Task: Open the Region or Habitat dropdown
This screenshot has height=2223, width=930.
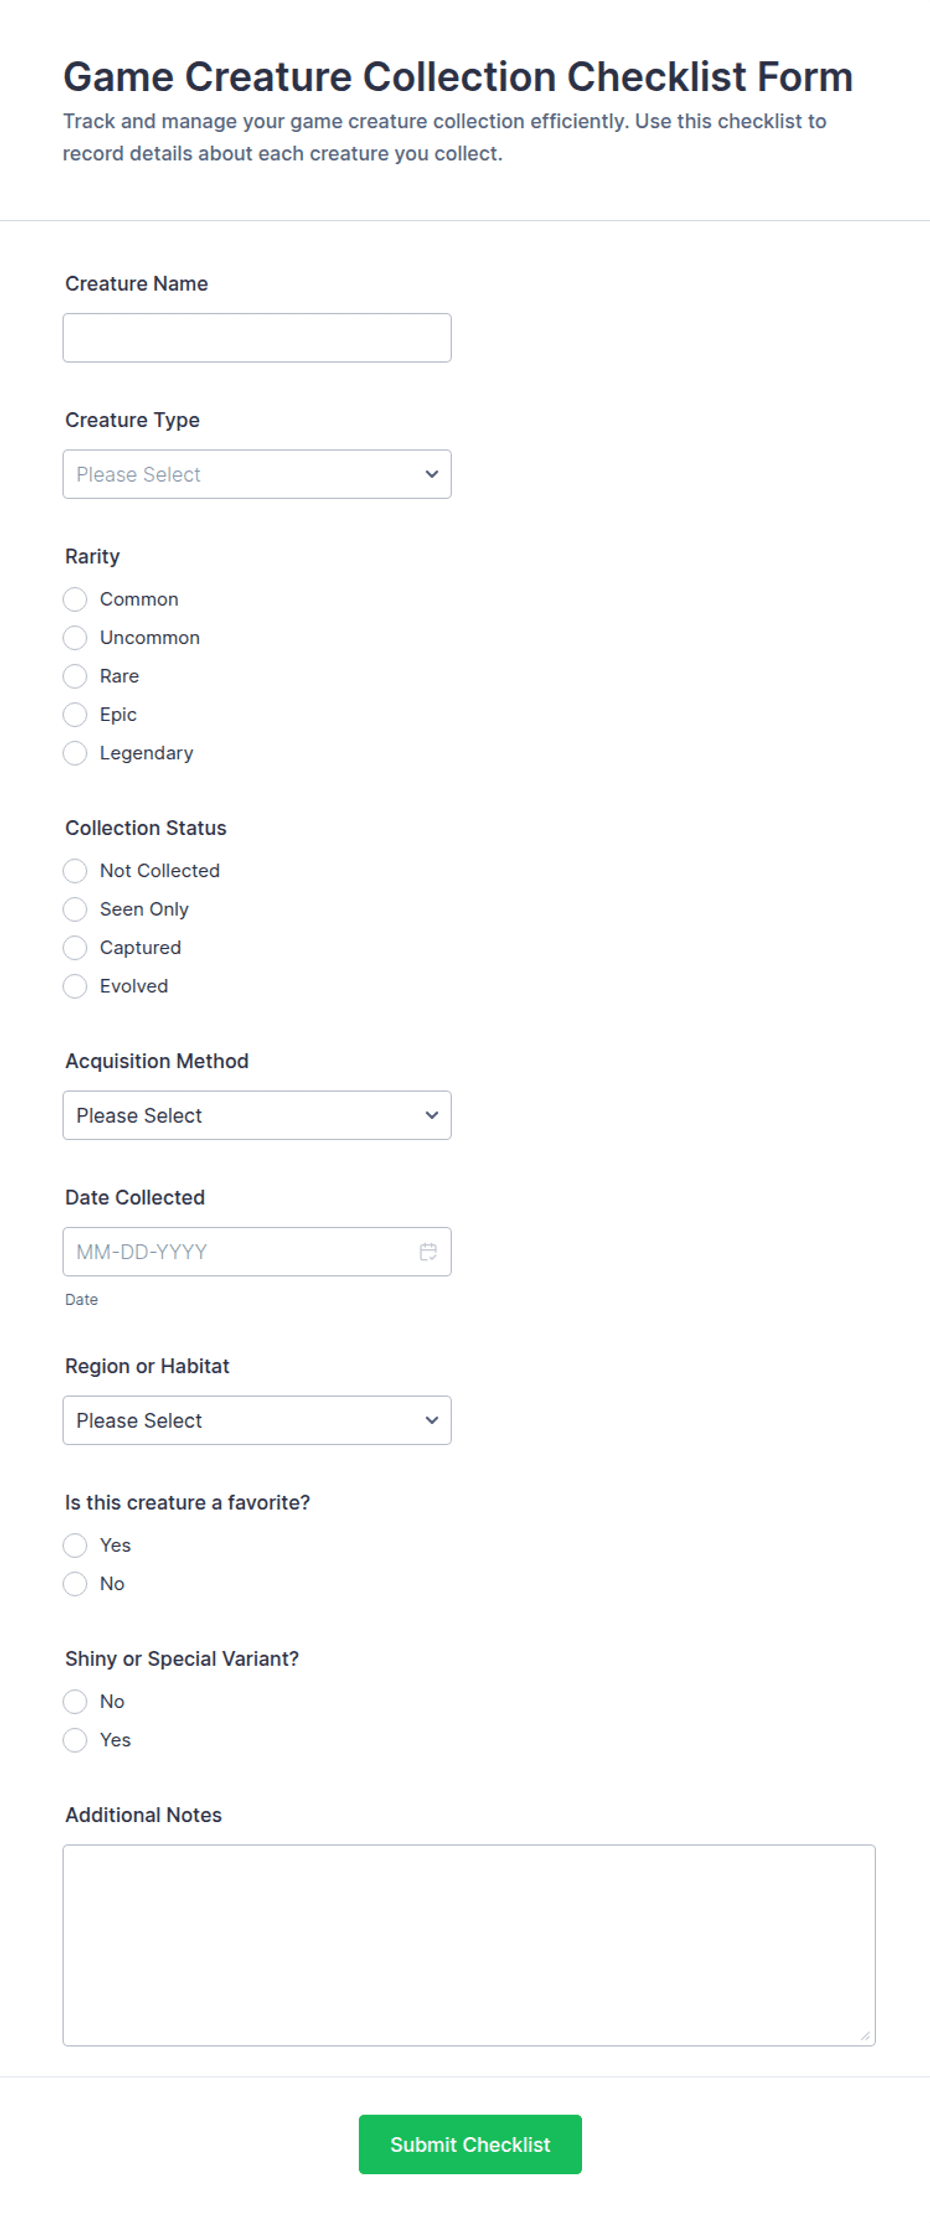Action: [x=257, y=1420]
